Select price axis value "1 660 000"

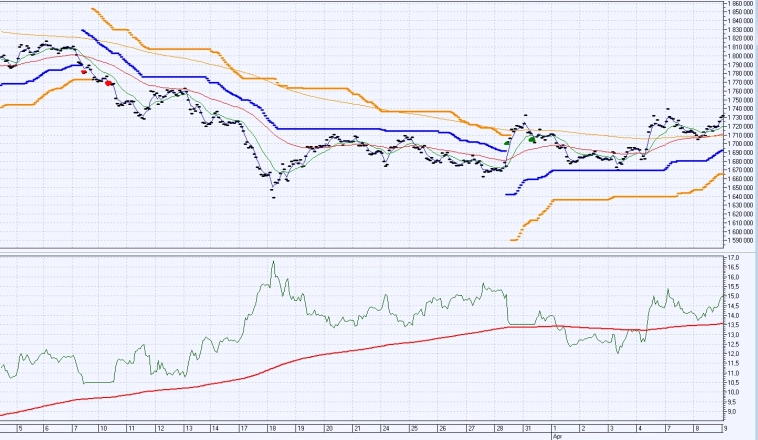click(x=741, y=179)
